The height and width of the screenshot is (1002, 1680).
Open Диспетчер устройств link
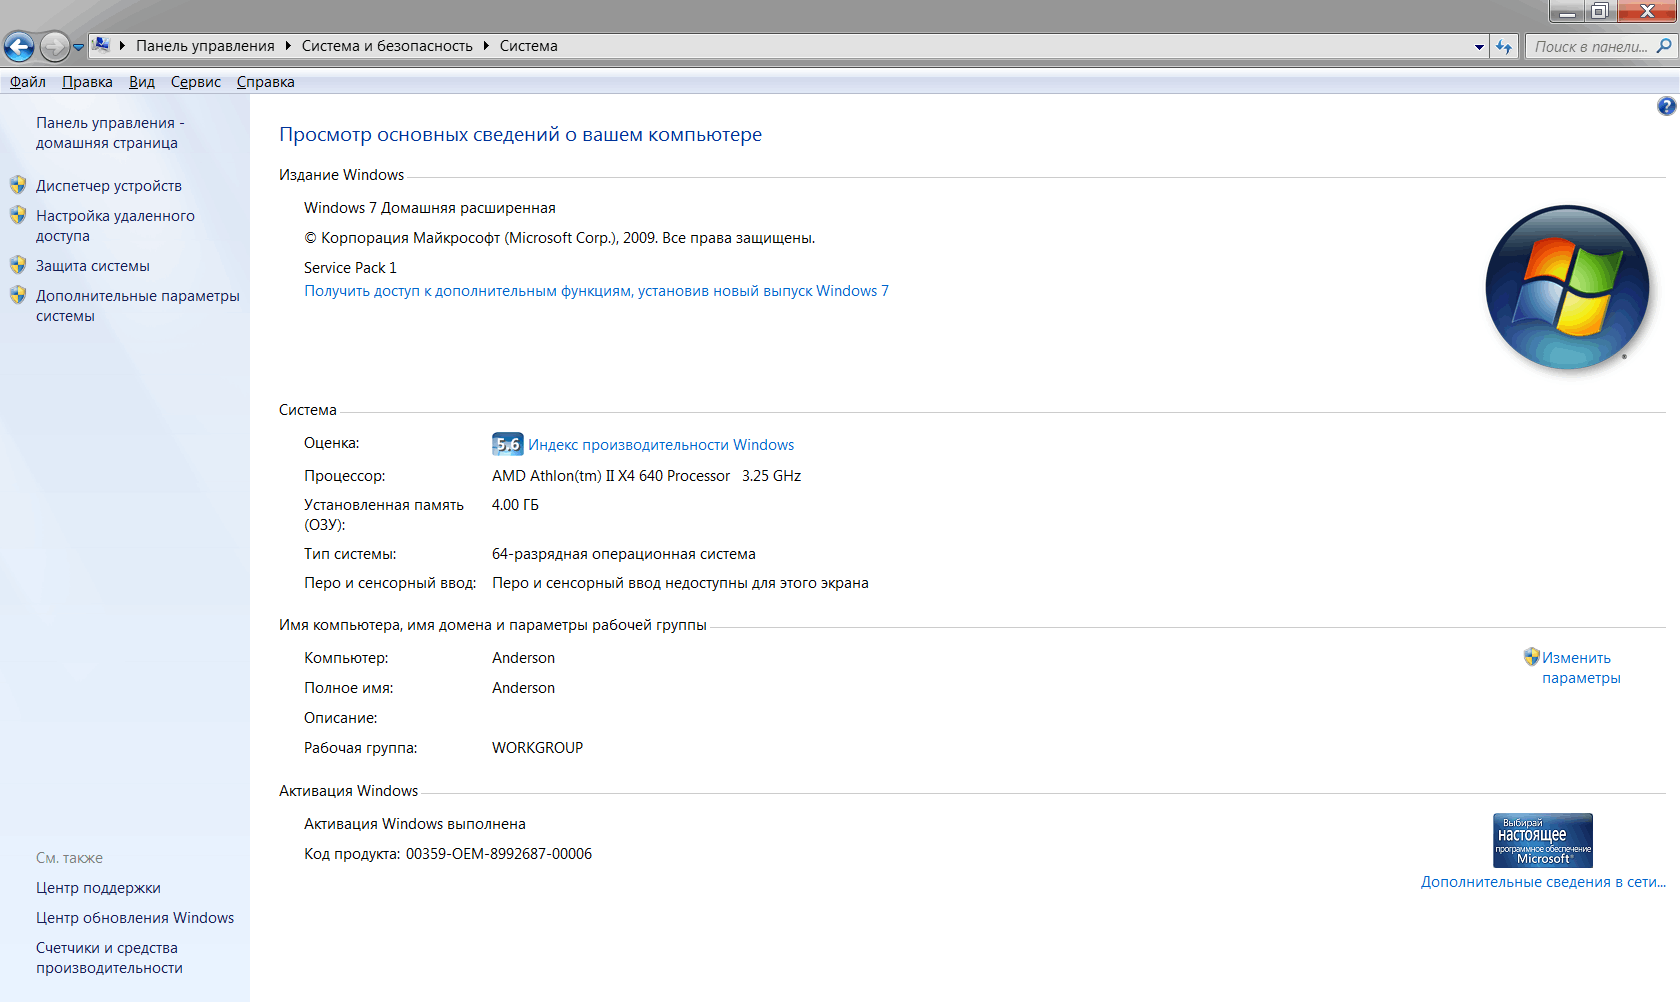pos(109,186)
